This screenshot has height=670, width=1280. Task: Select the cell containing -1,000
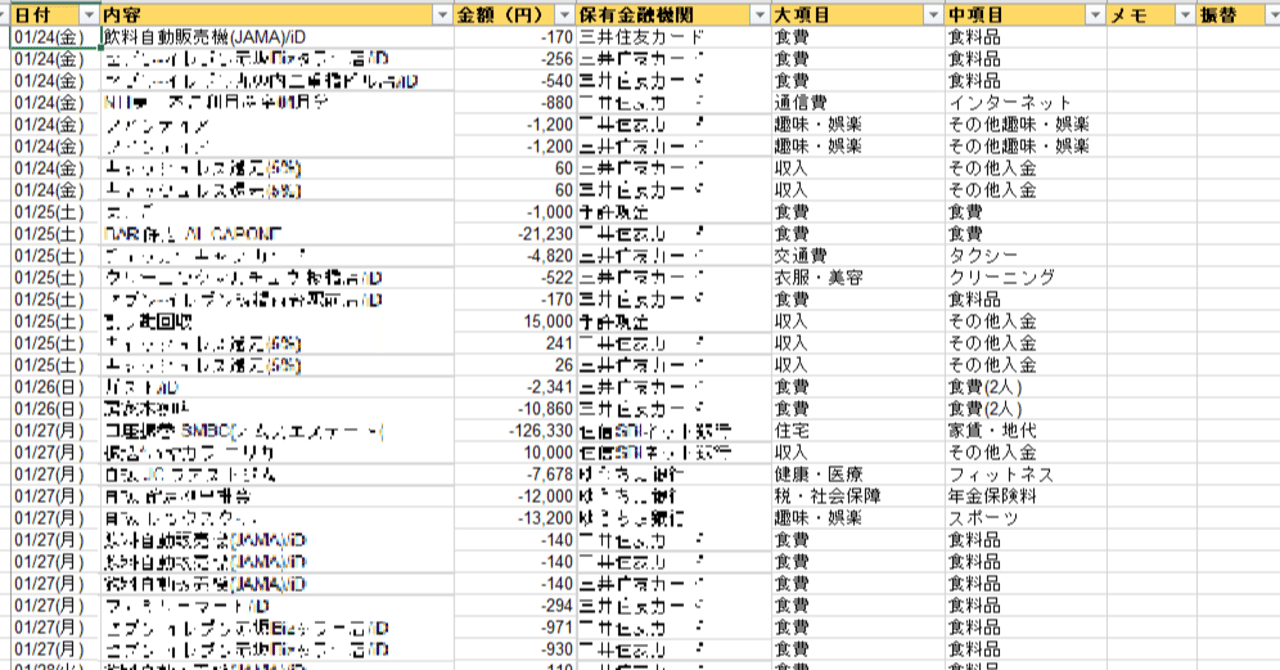[514, 212]
